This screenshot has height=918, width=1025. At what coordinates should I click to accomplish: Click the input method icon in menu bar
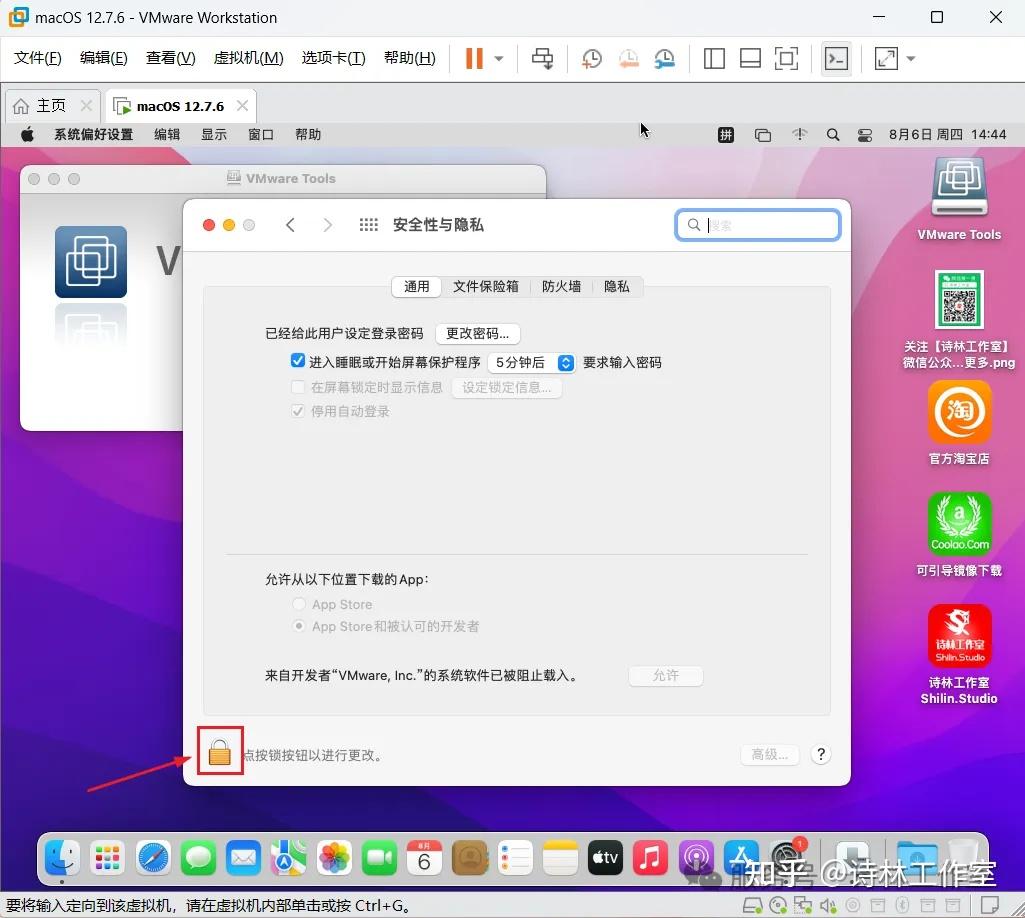pos(726,135)
